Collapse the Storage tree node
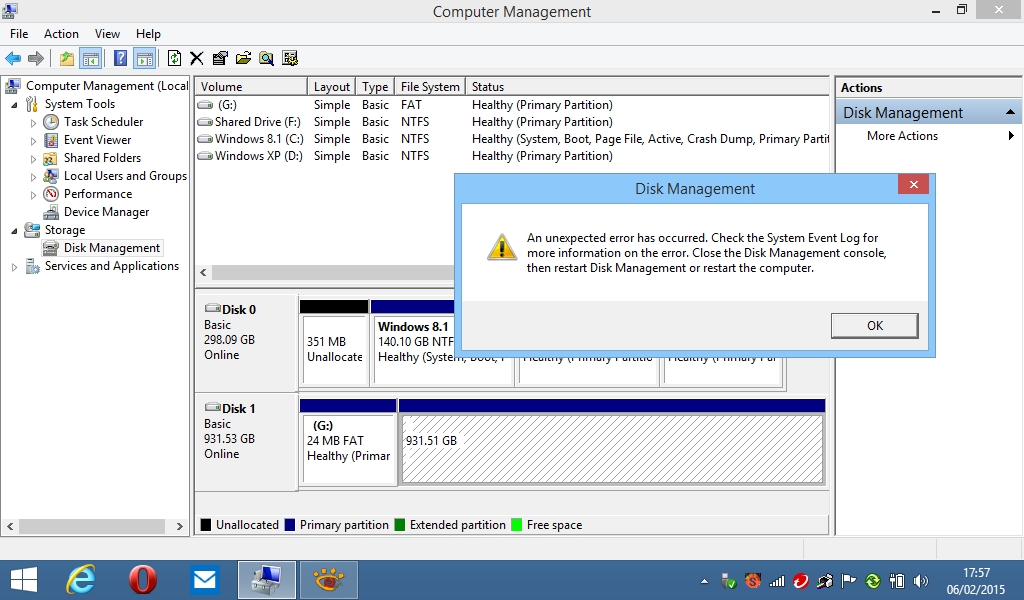 coord(14,230)
